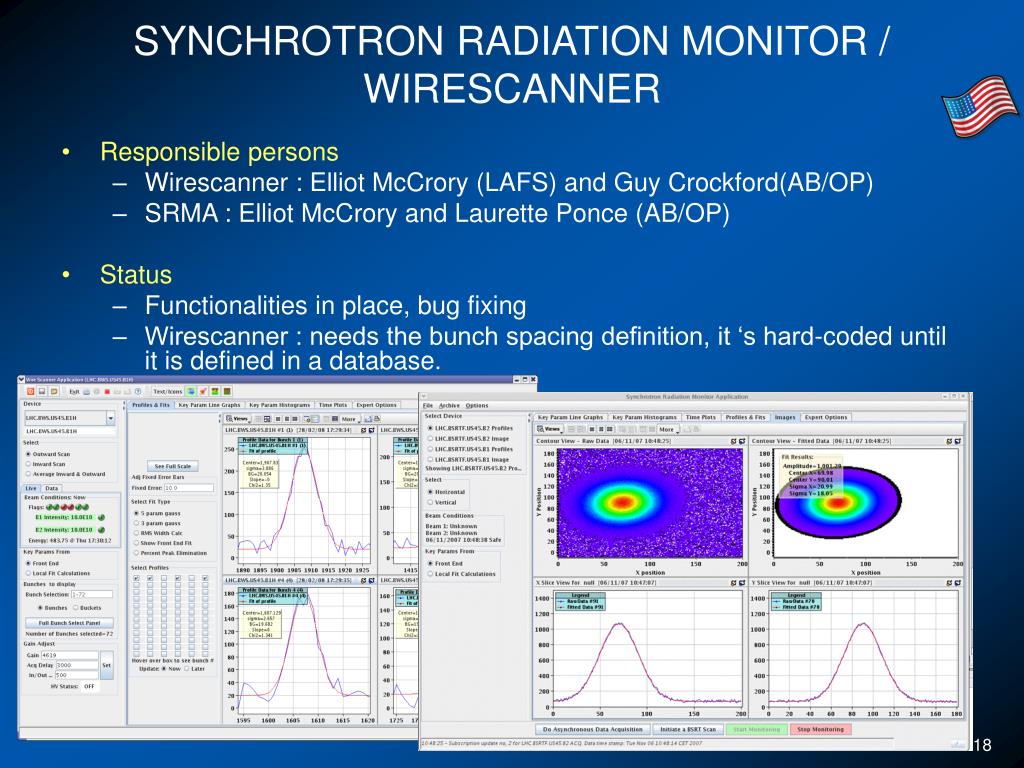Click the red stop square in Wire Scanner toolbar

(107, 392)
